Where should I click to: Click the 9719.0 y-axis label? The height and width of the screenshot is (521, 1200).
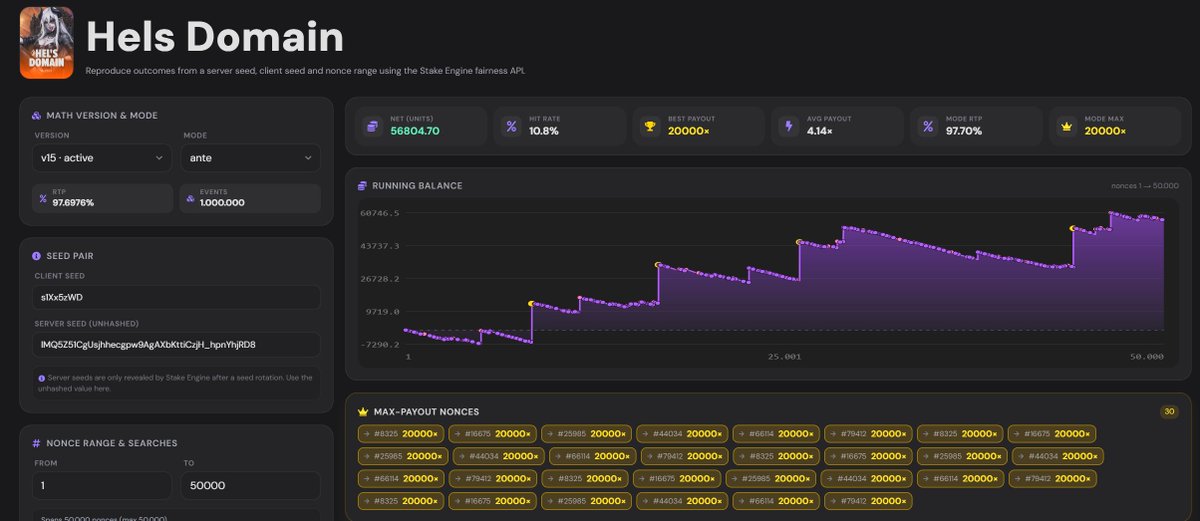[x=384, y=312]
